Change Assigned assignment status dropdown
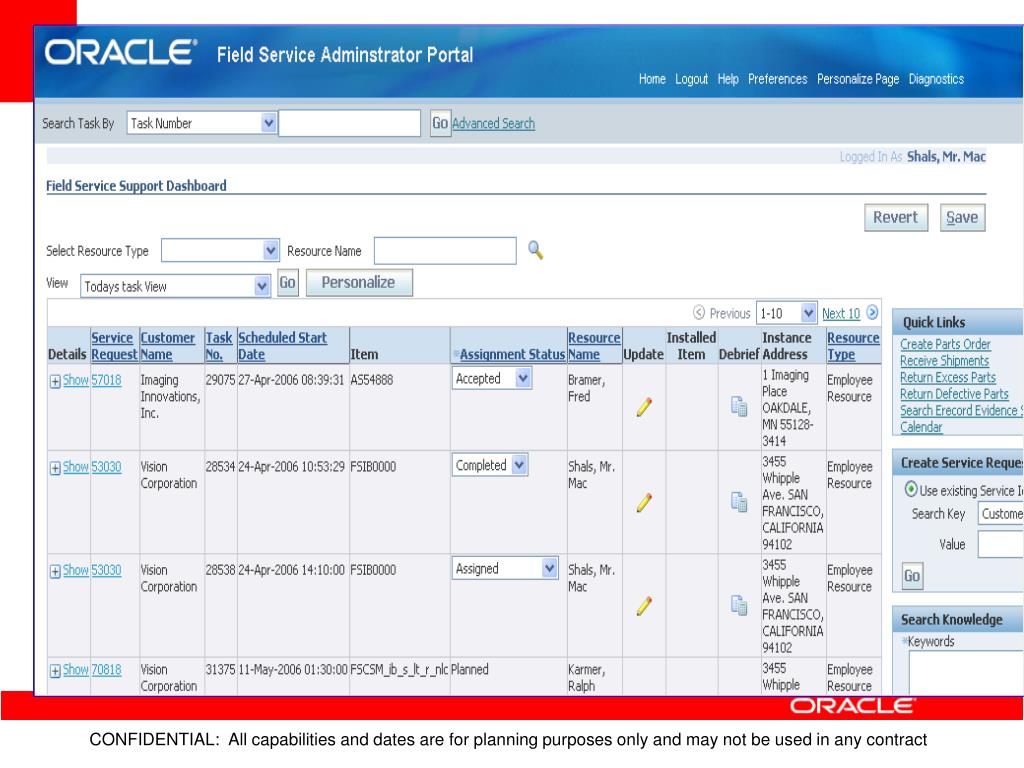1024x768 pixels. tap(505, 568)
